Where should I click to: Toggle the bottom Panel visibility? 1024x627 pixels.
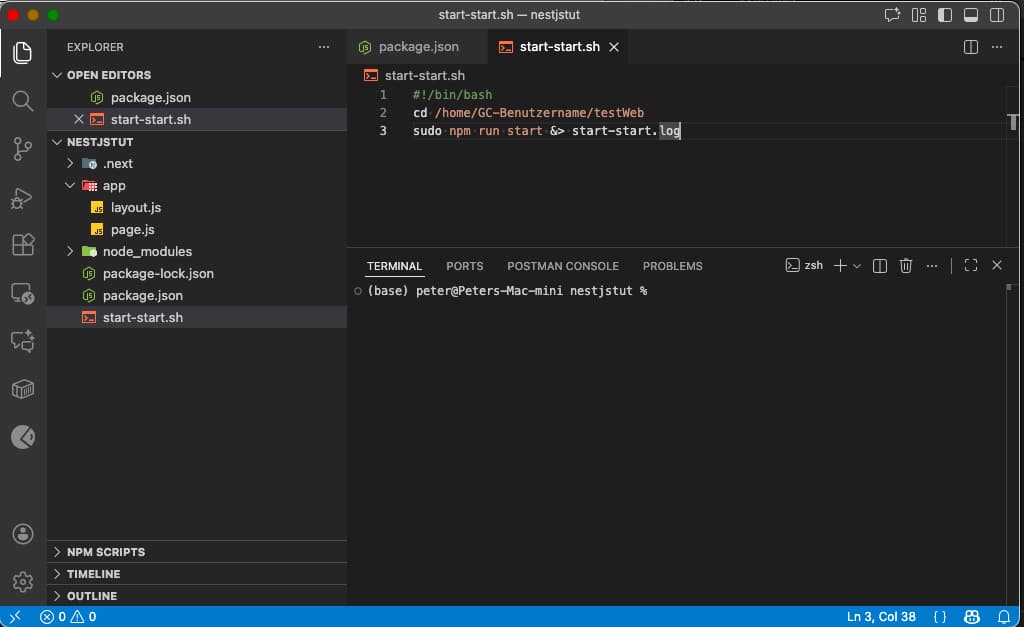point(971,15)
